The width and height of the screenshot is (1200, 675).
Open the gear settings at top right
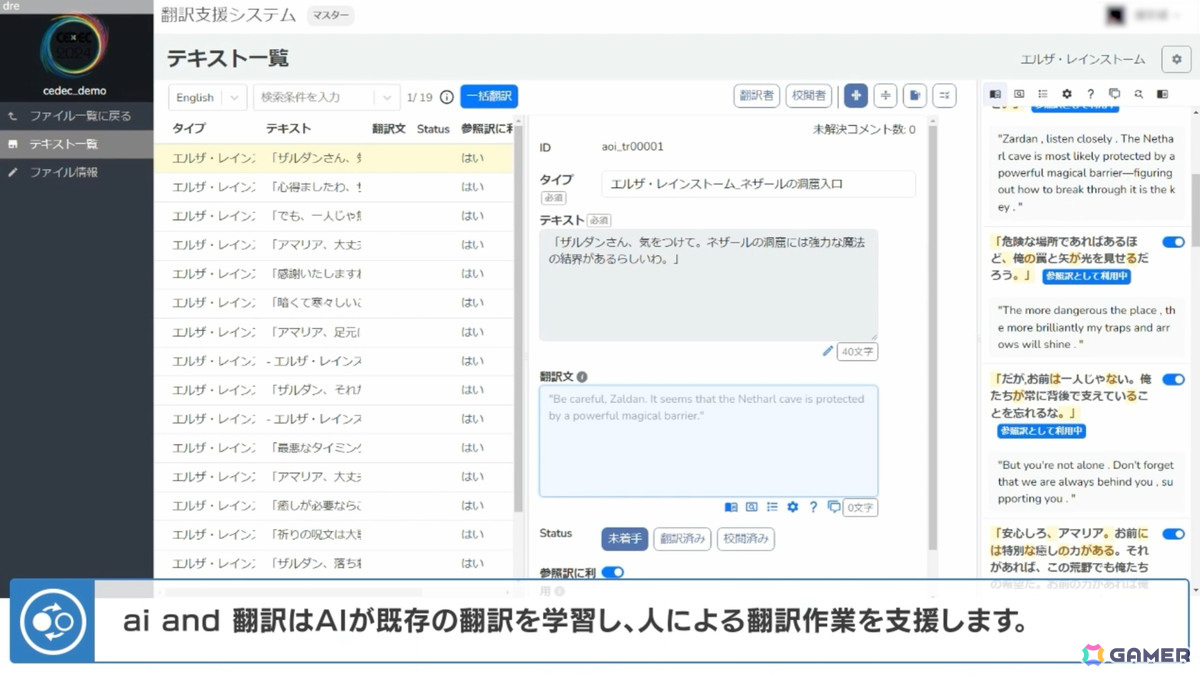[1176, 59]
